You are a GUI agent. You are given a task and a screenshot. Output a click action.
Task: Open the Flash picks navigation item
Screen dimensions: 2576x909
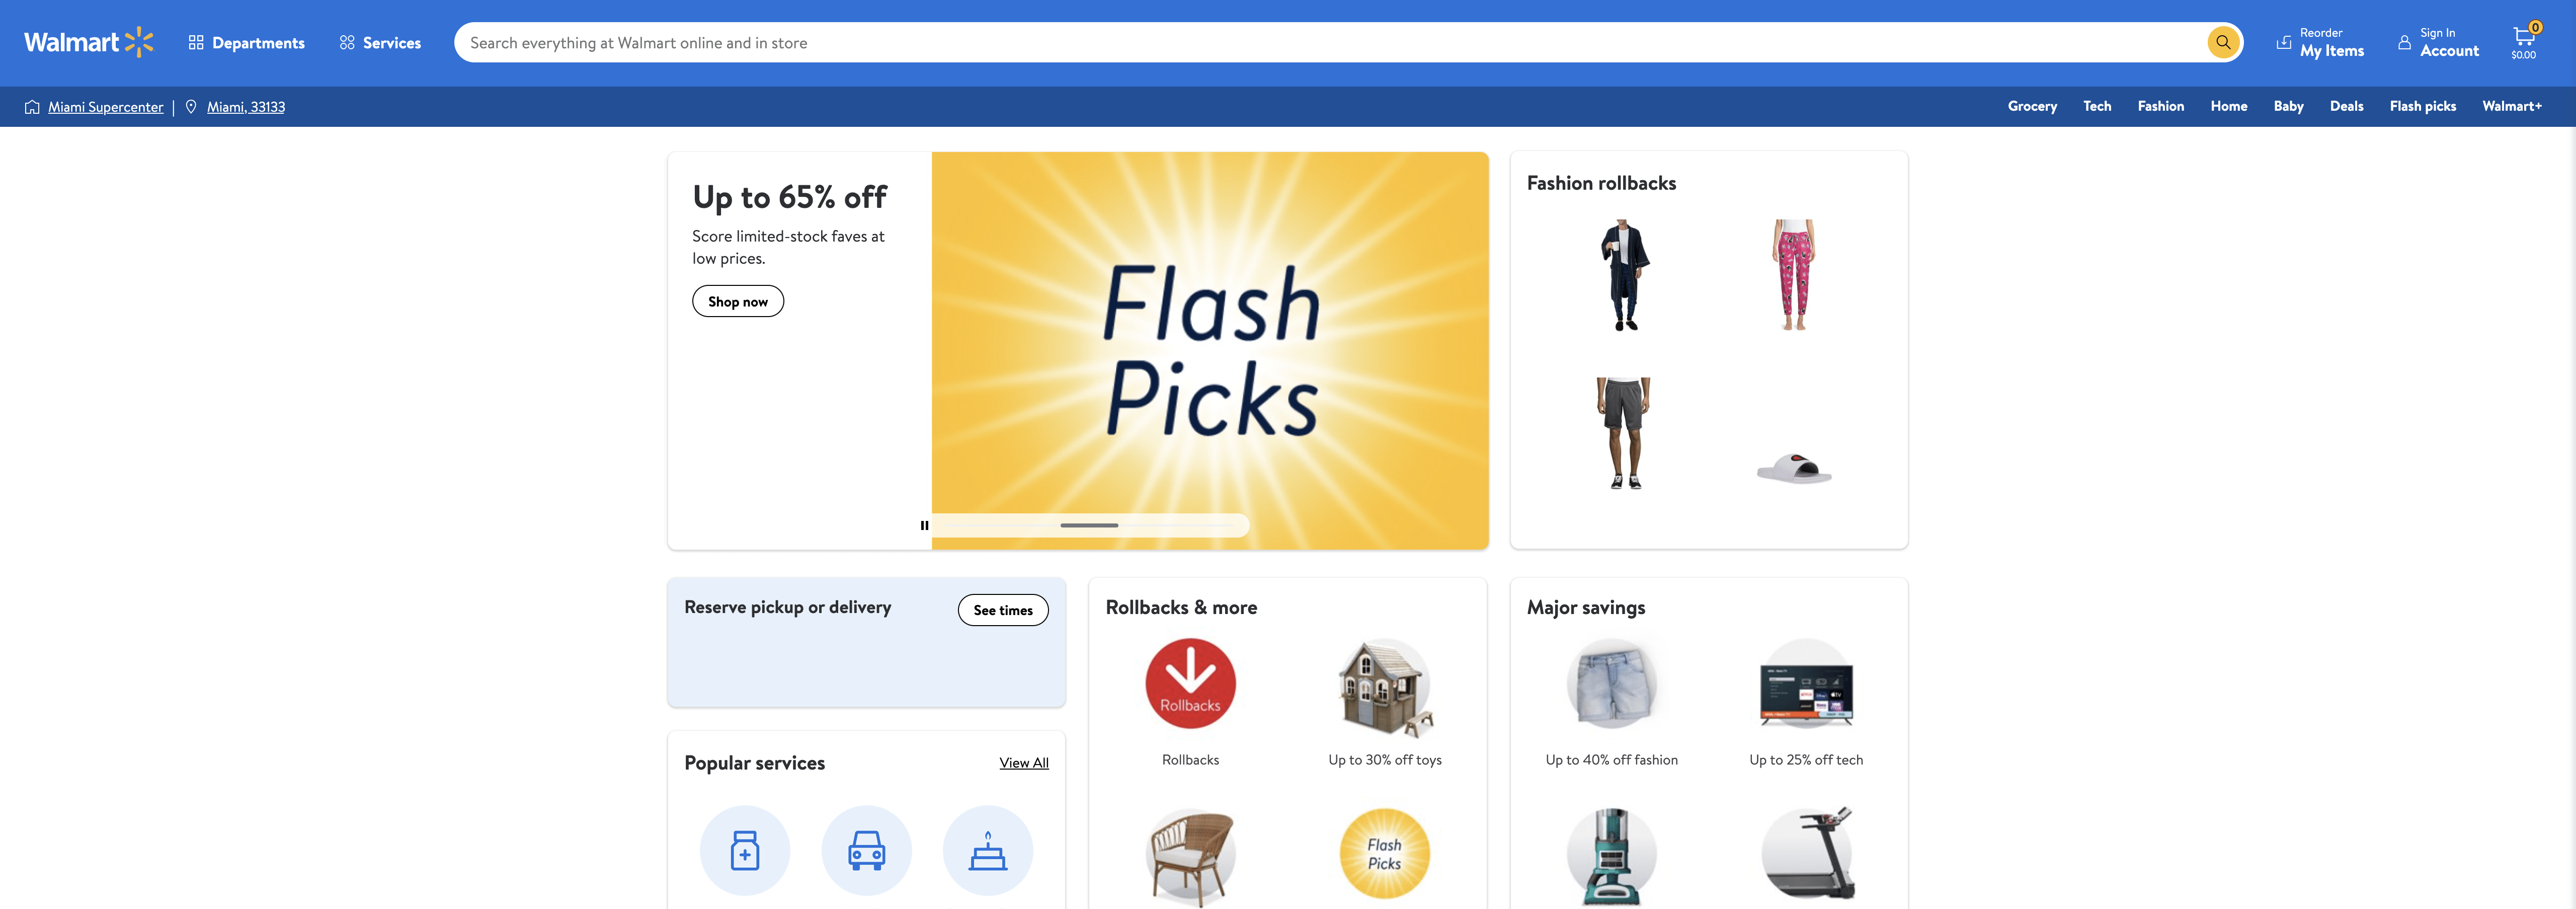[2422, 106]
